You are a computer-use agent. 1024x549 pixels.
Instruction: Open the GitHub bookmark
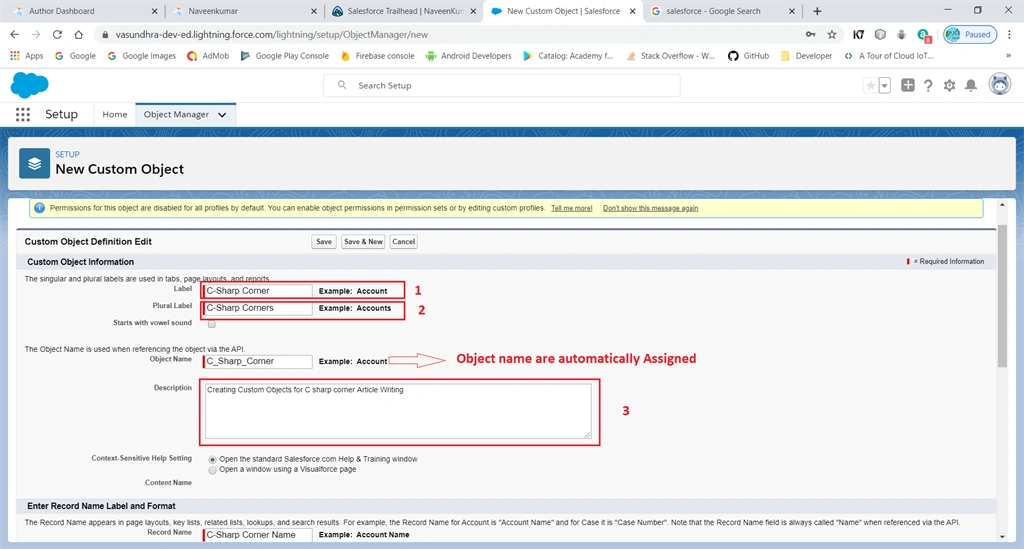pos(748,56)
